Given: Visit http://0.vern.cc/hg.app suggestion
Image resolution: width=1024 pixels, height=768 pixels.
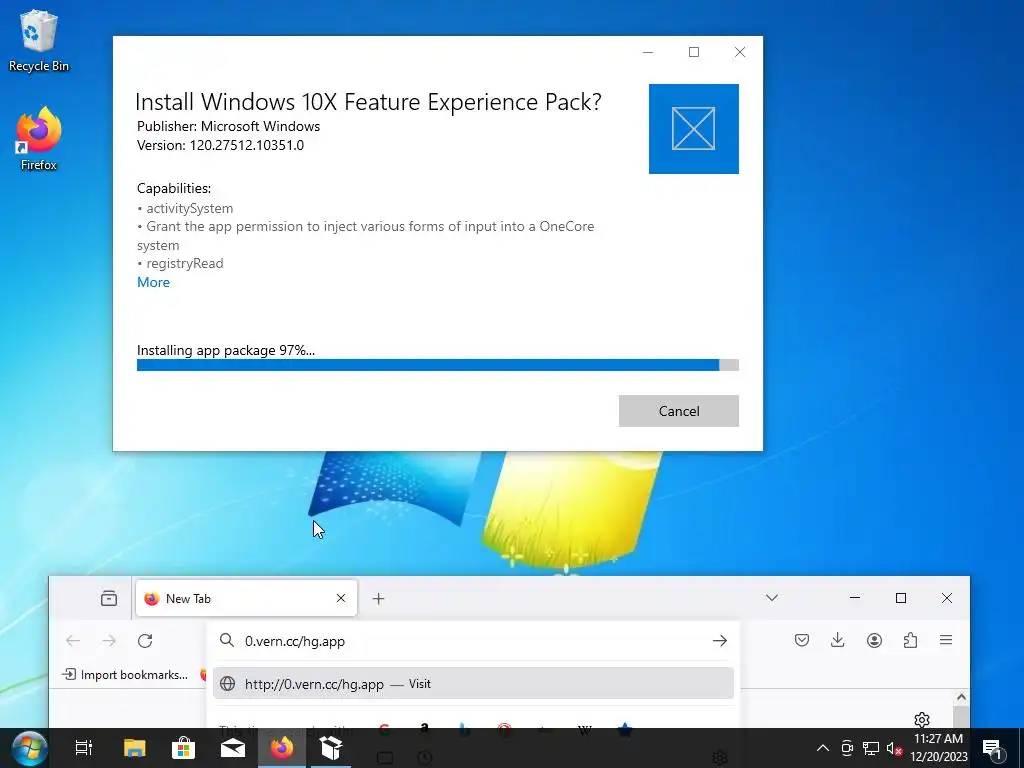Looking at the screenshot, I should pos(473,684).
